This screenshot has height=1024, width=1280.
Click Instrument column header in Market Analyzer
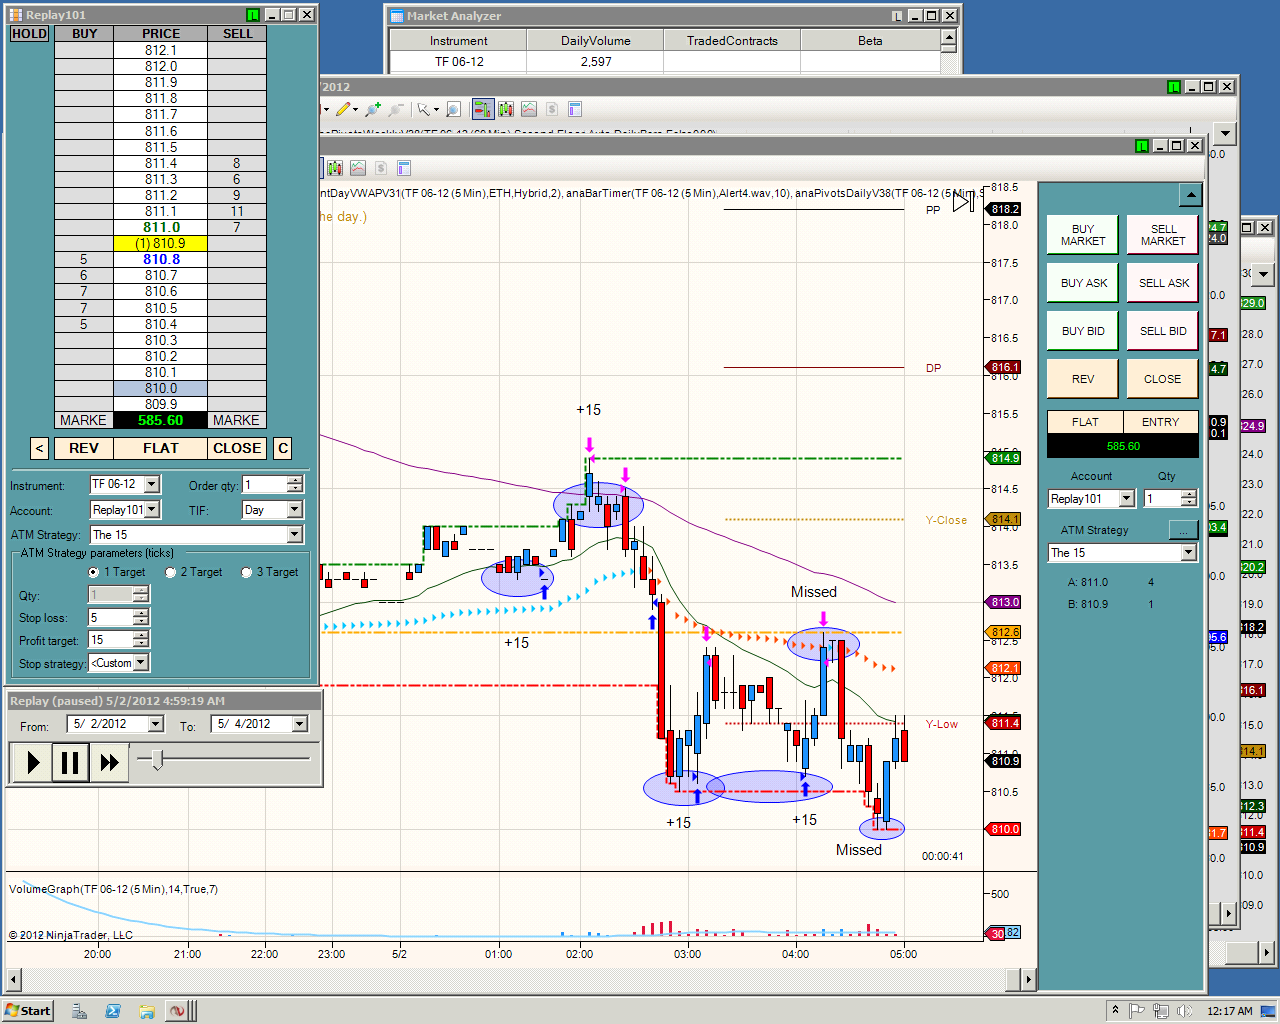point(458,41)
